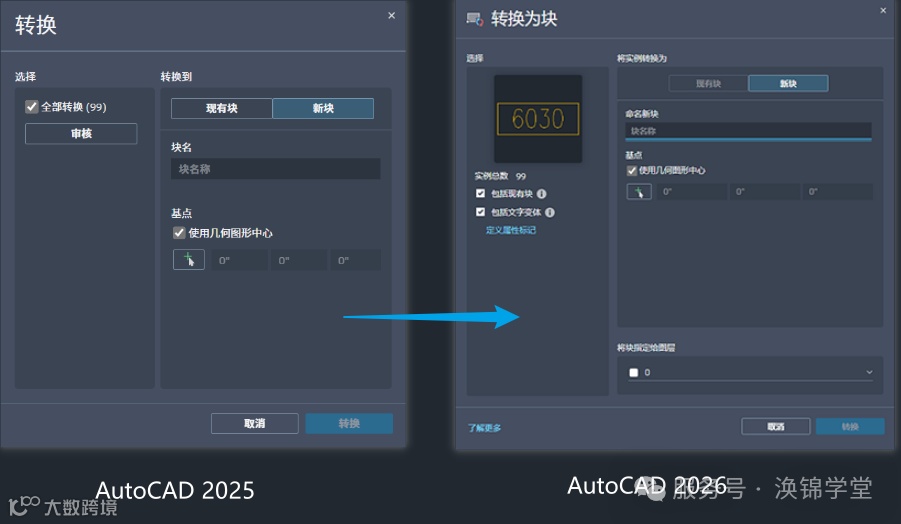The height and width of the screenshot is (524, 901).
Task: Click 取消 button in 2026 dialog
Action: pyautogui.click(x=776, y=426)
